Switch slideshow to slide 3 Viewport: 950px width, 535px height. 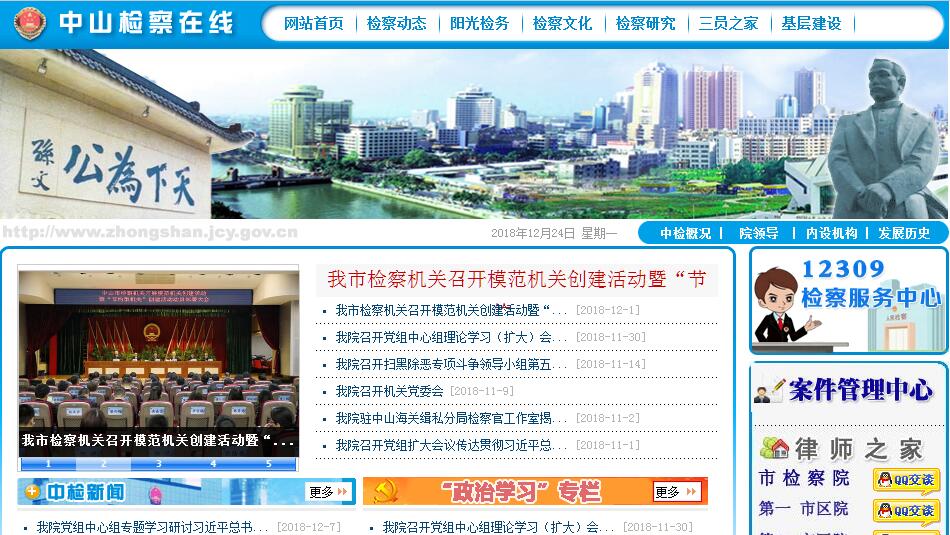click(x=158, y=464)
